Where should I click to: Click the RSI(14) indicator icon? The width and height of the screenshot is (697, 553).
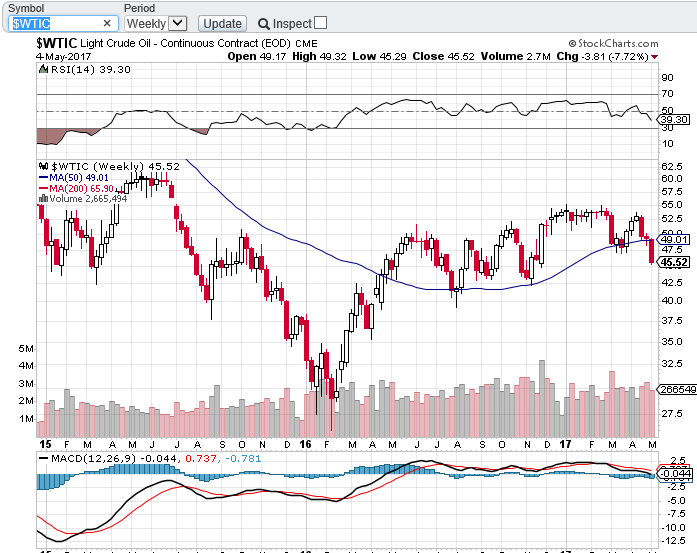click(44, 69)
